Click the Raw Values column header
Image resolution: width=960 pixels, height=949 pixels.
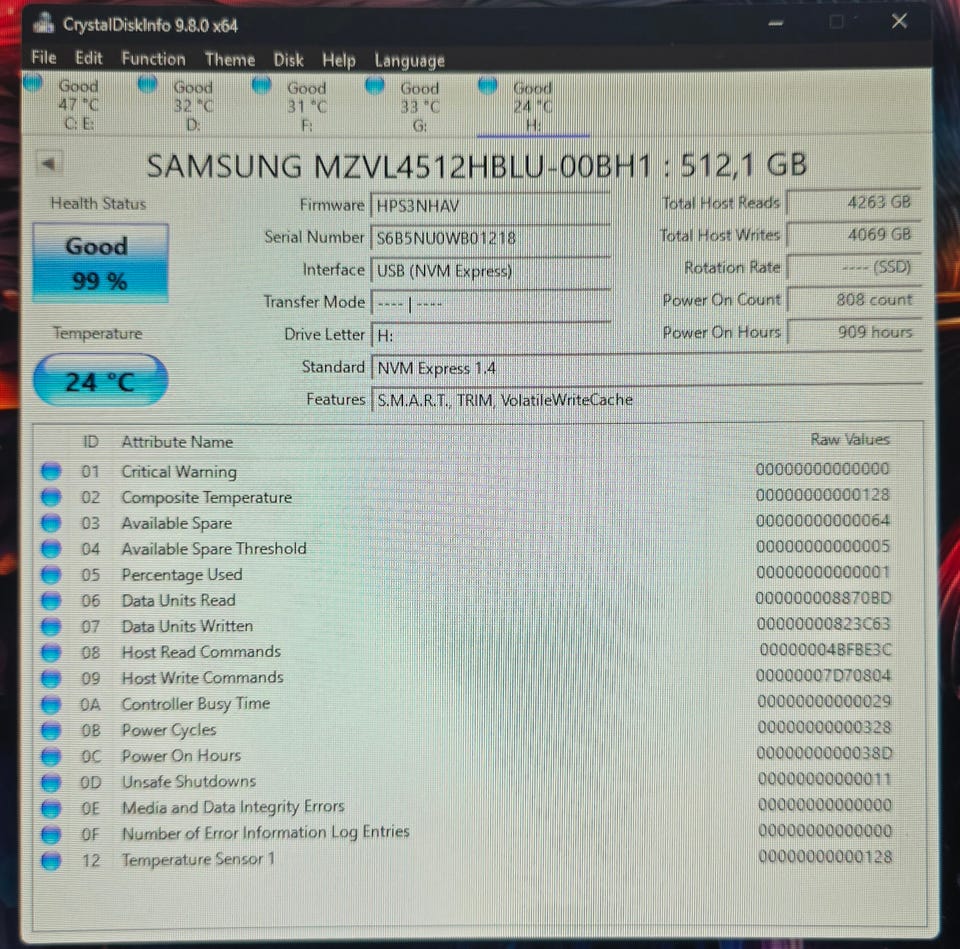point(850,440)
